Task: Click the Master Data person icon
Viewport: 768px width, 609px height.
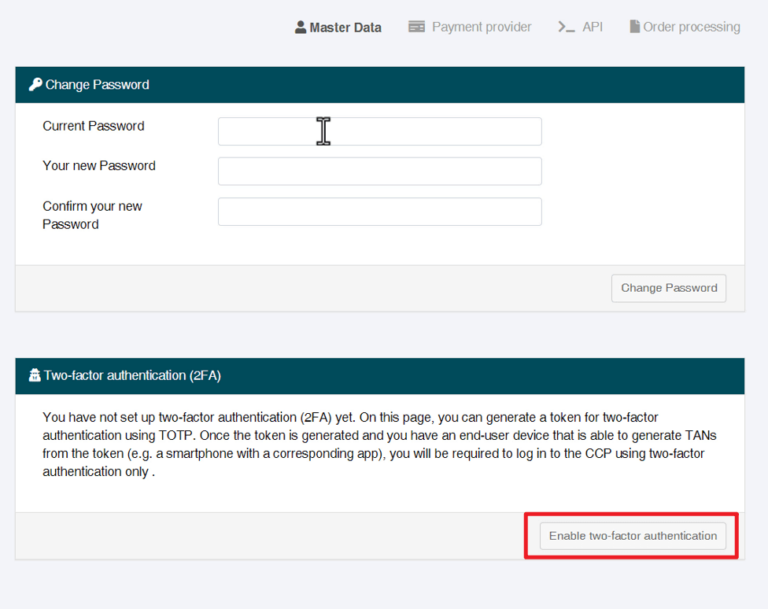Action: click(300, 27)
